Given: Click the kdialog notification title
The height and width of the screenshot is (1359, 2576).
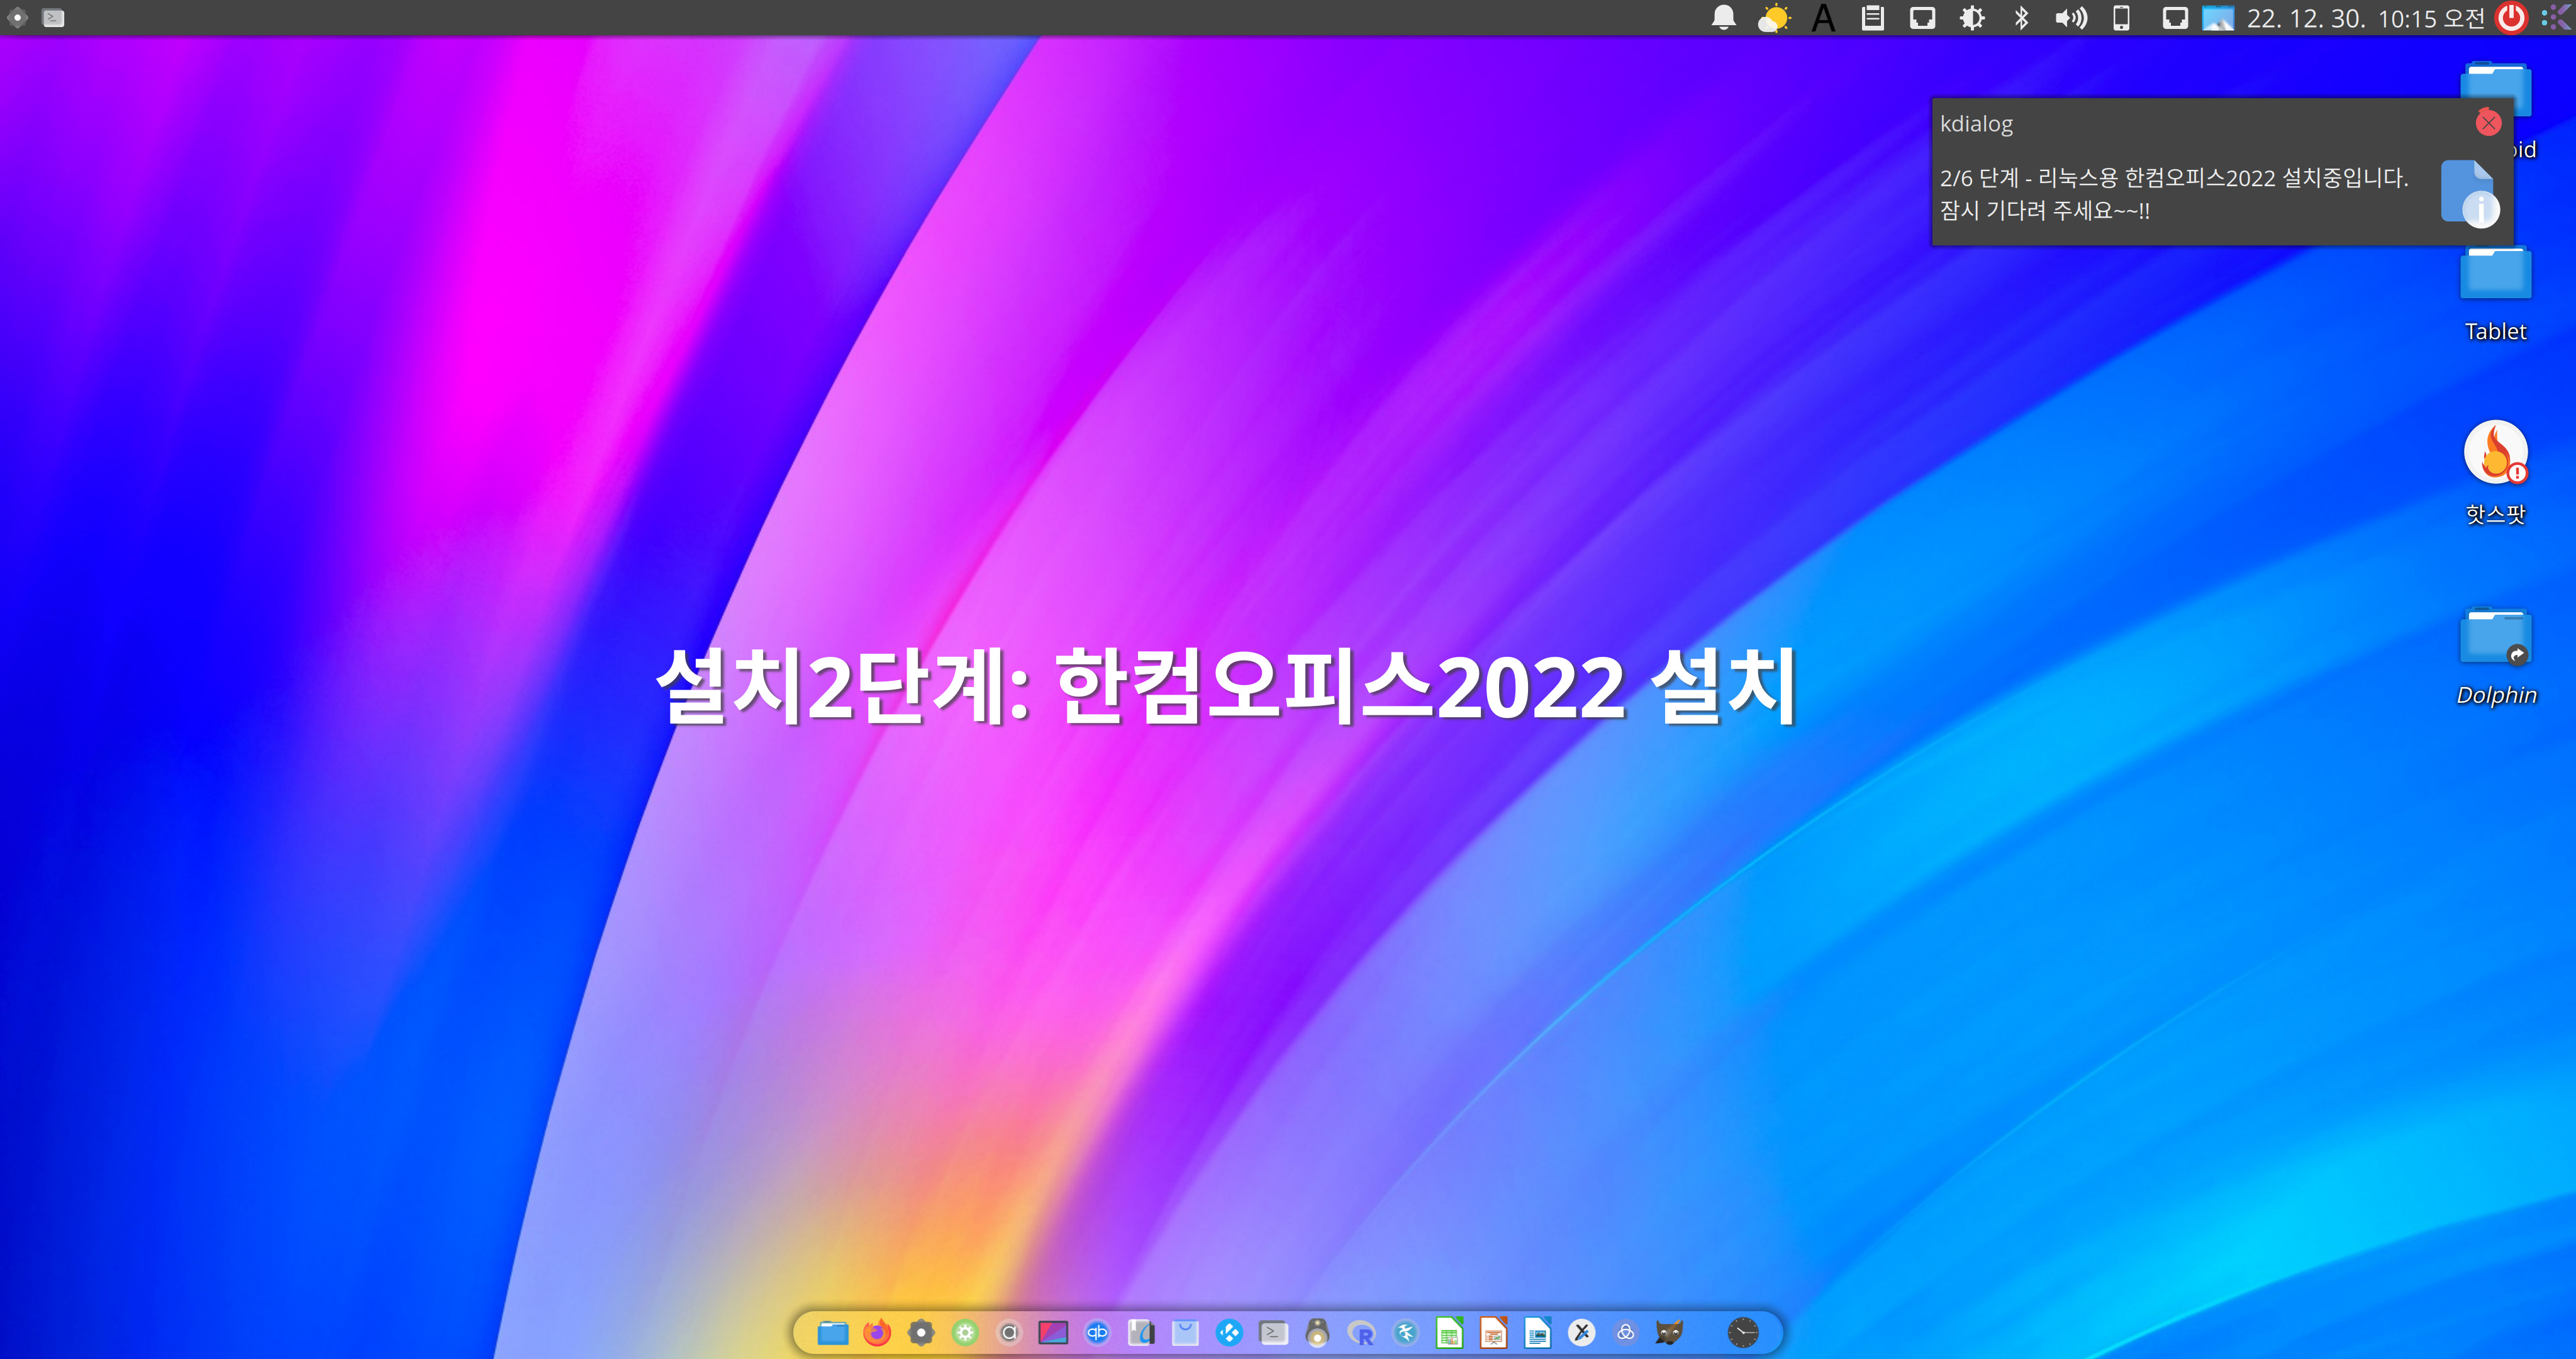Looking at the screenshot, I should [1976, 124].
